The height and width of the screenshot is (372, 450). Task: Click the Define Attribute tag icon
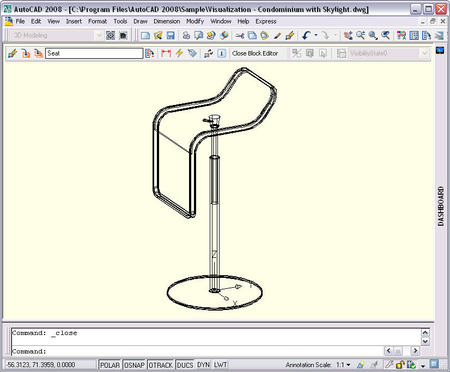tap(192, 53)
